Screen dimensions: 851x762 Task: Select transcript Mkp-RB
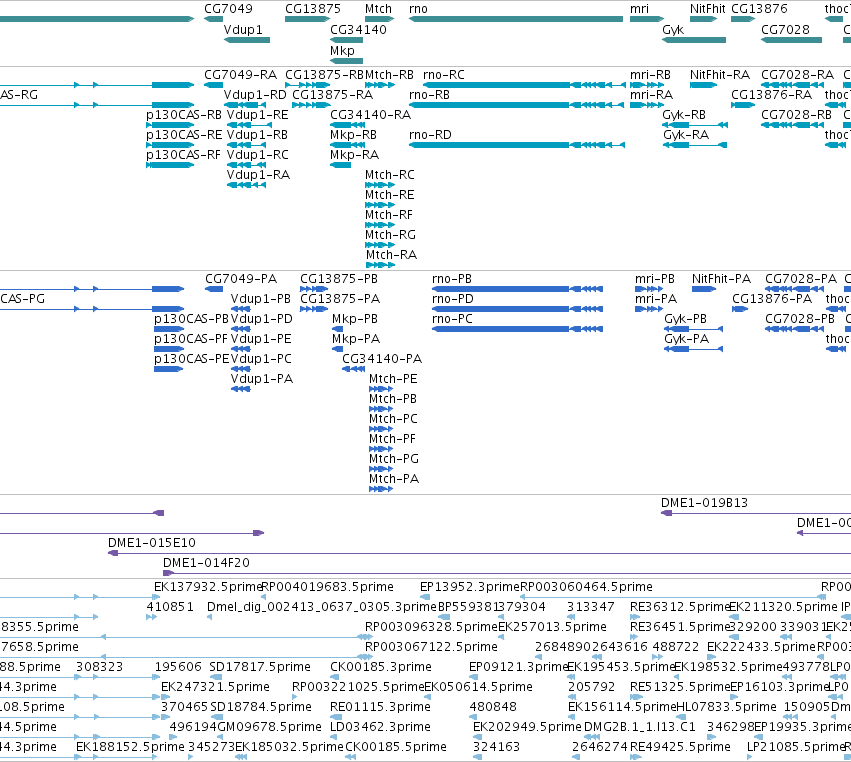(353, 135)
